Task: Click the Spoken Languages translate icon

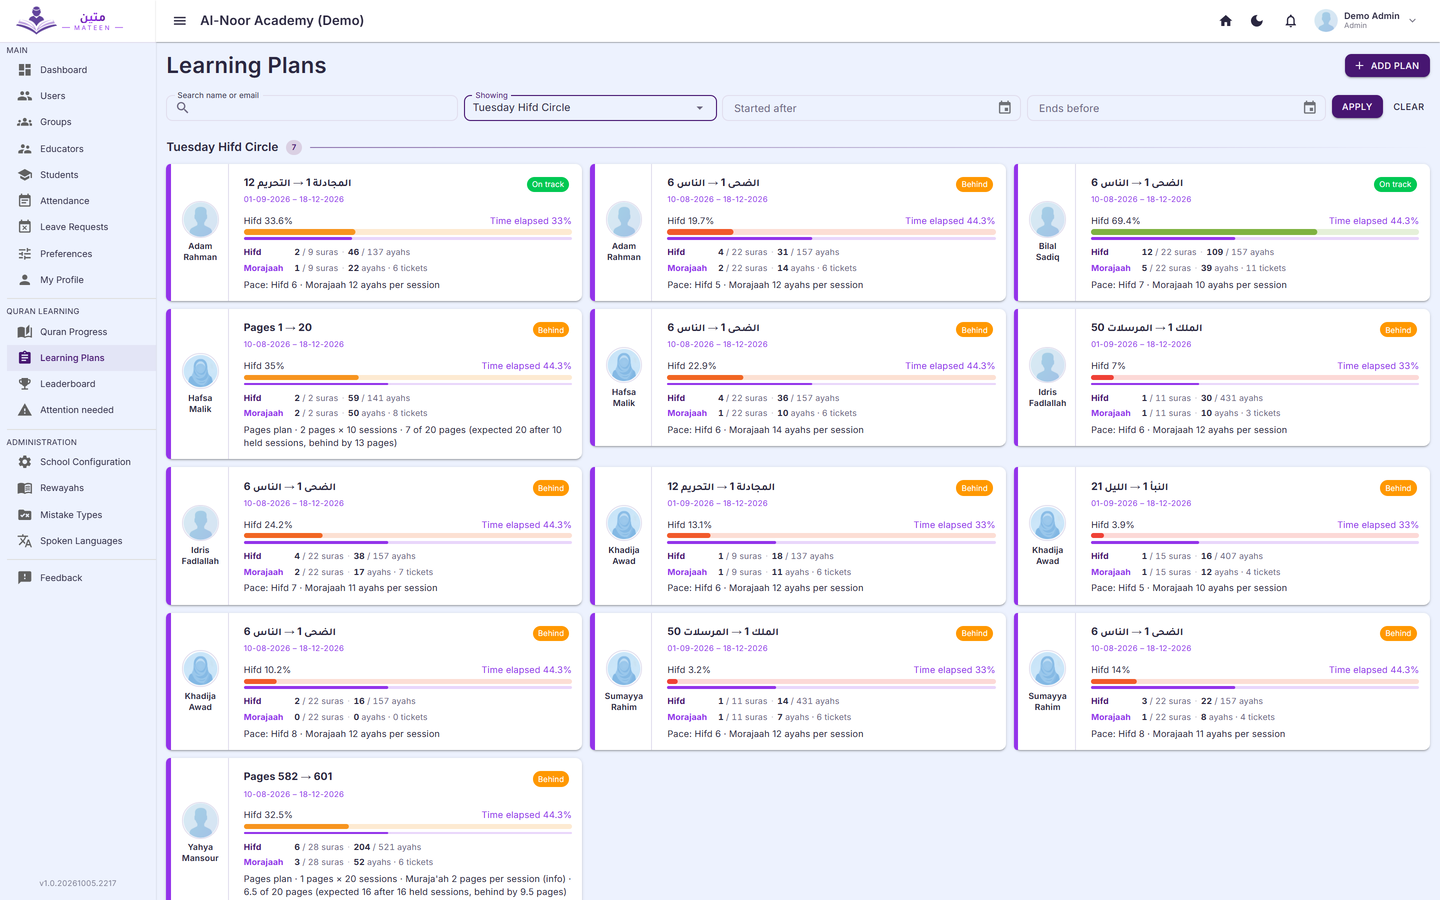Action: (25, 541)
